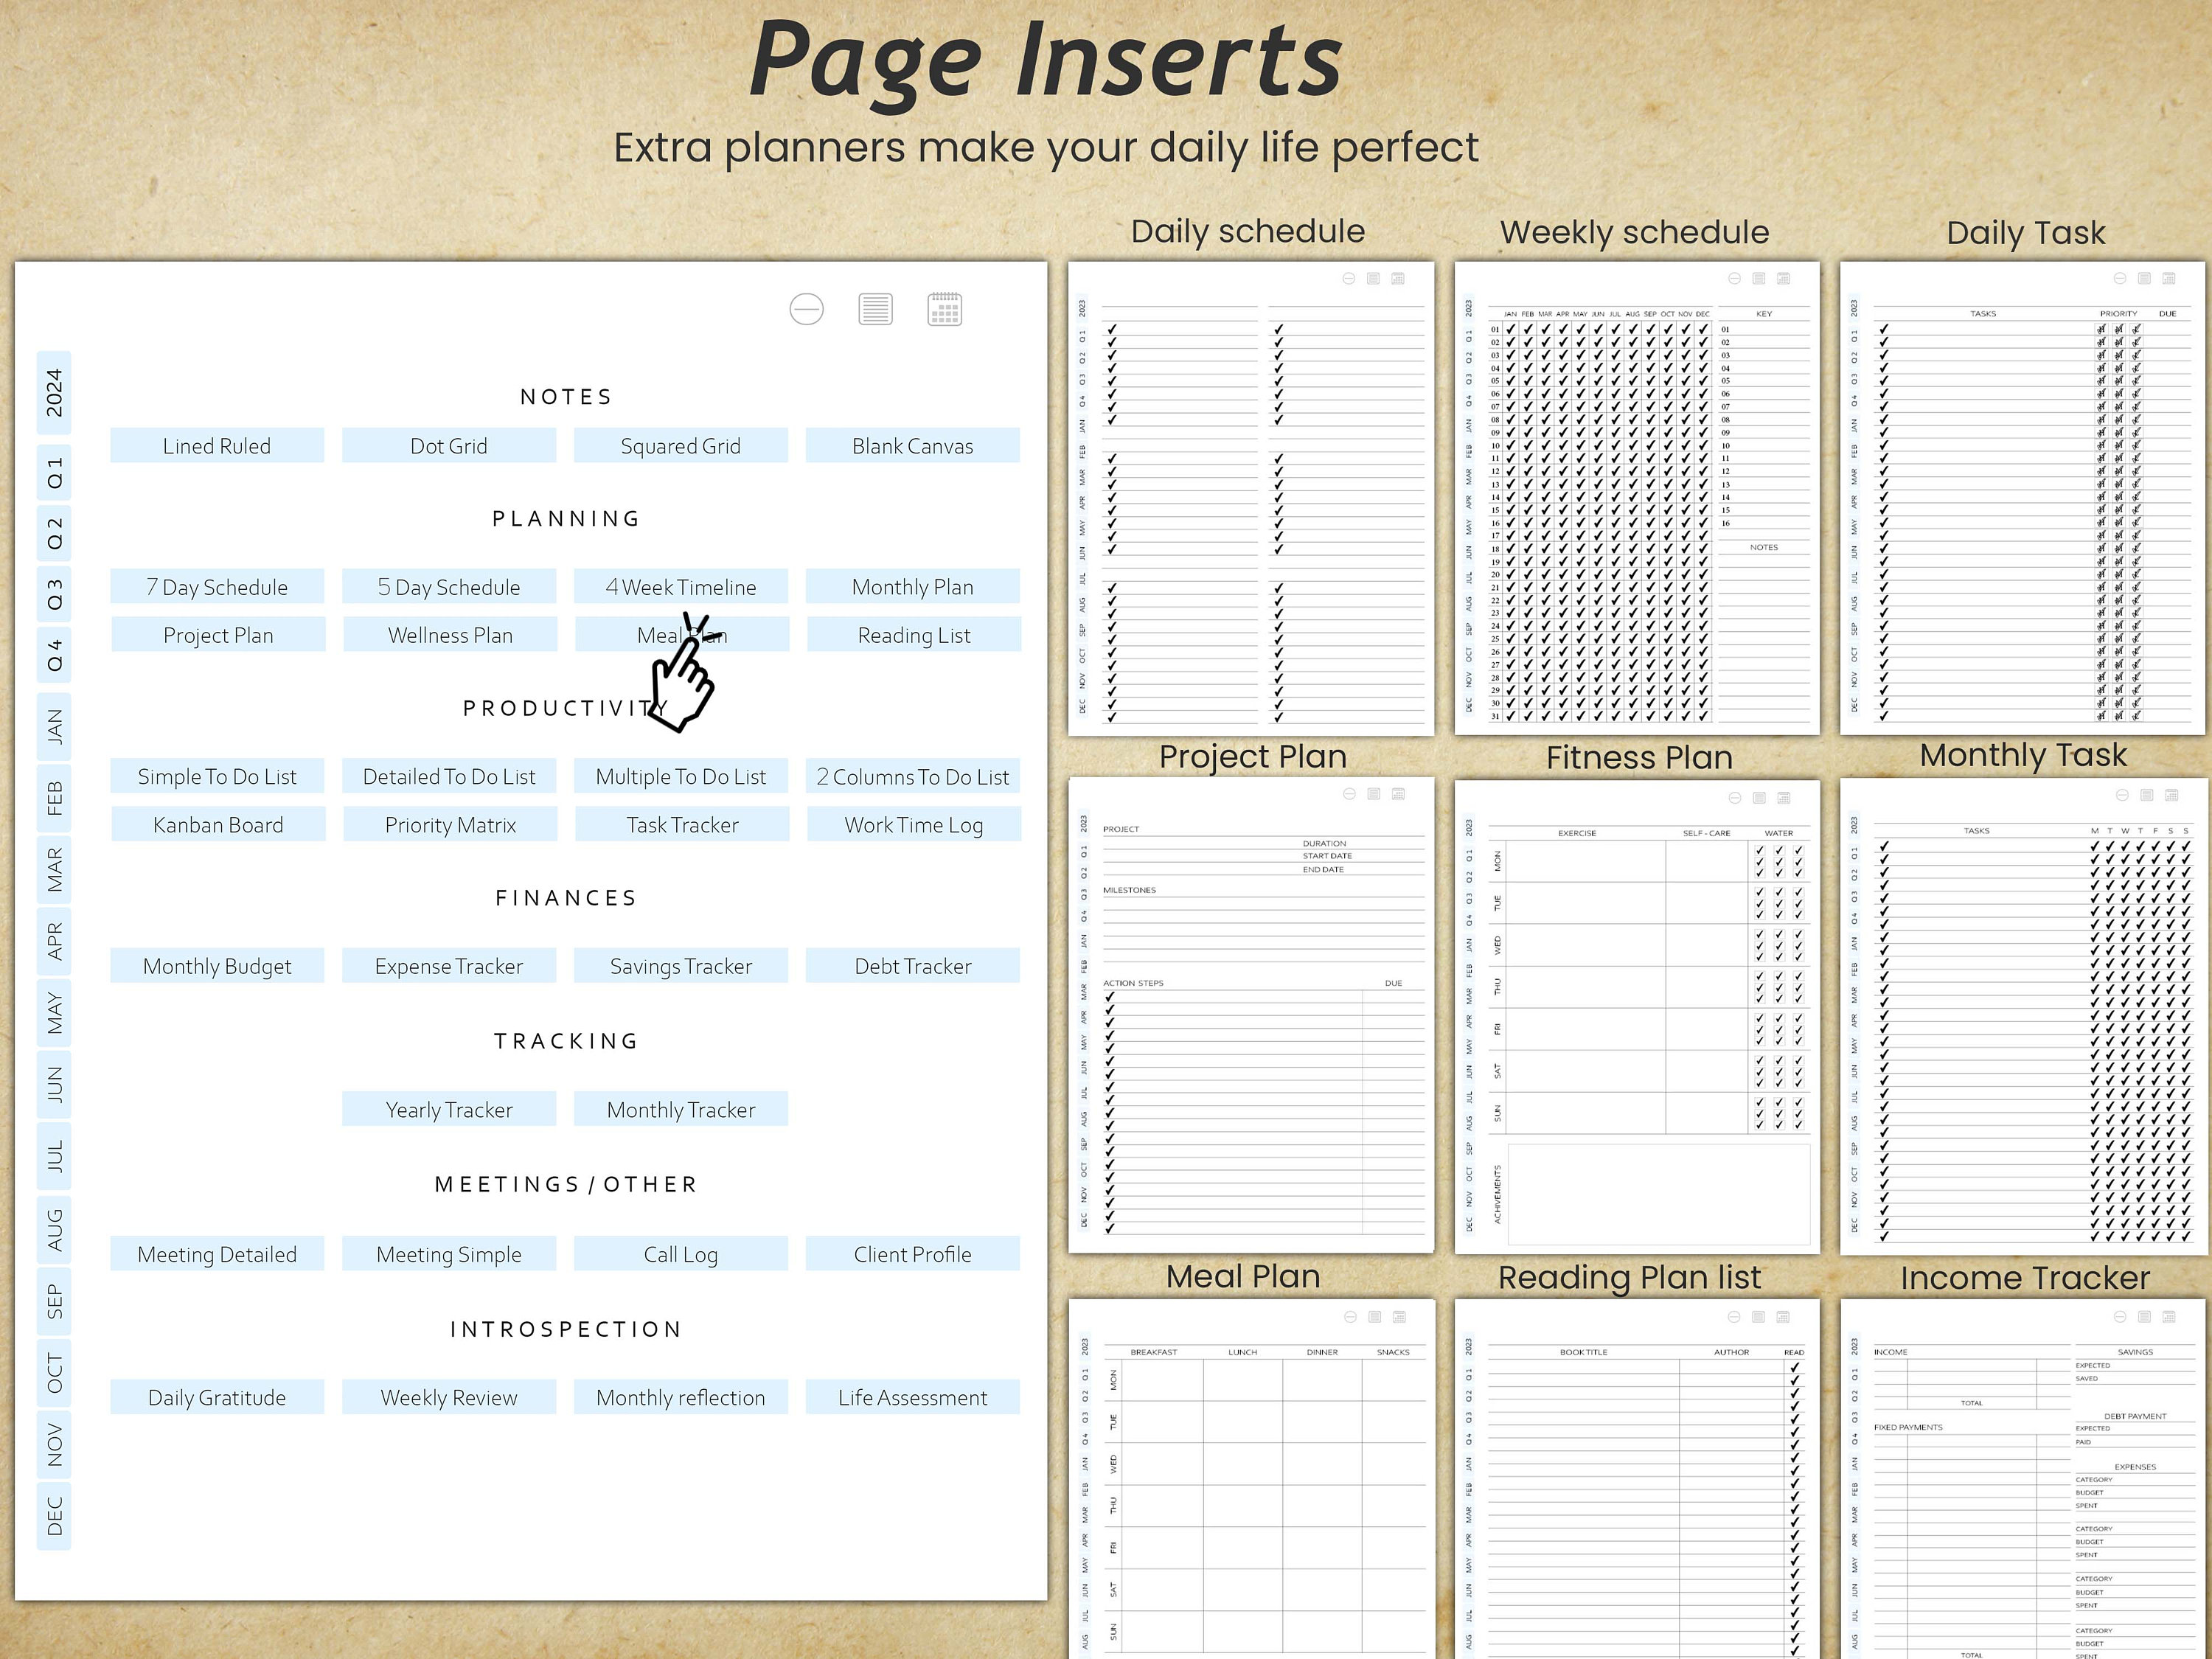Click the minus circle icon on the index page

[808, 310]
